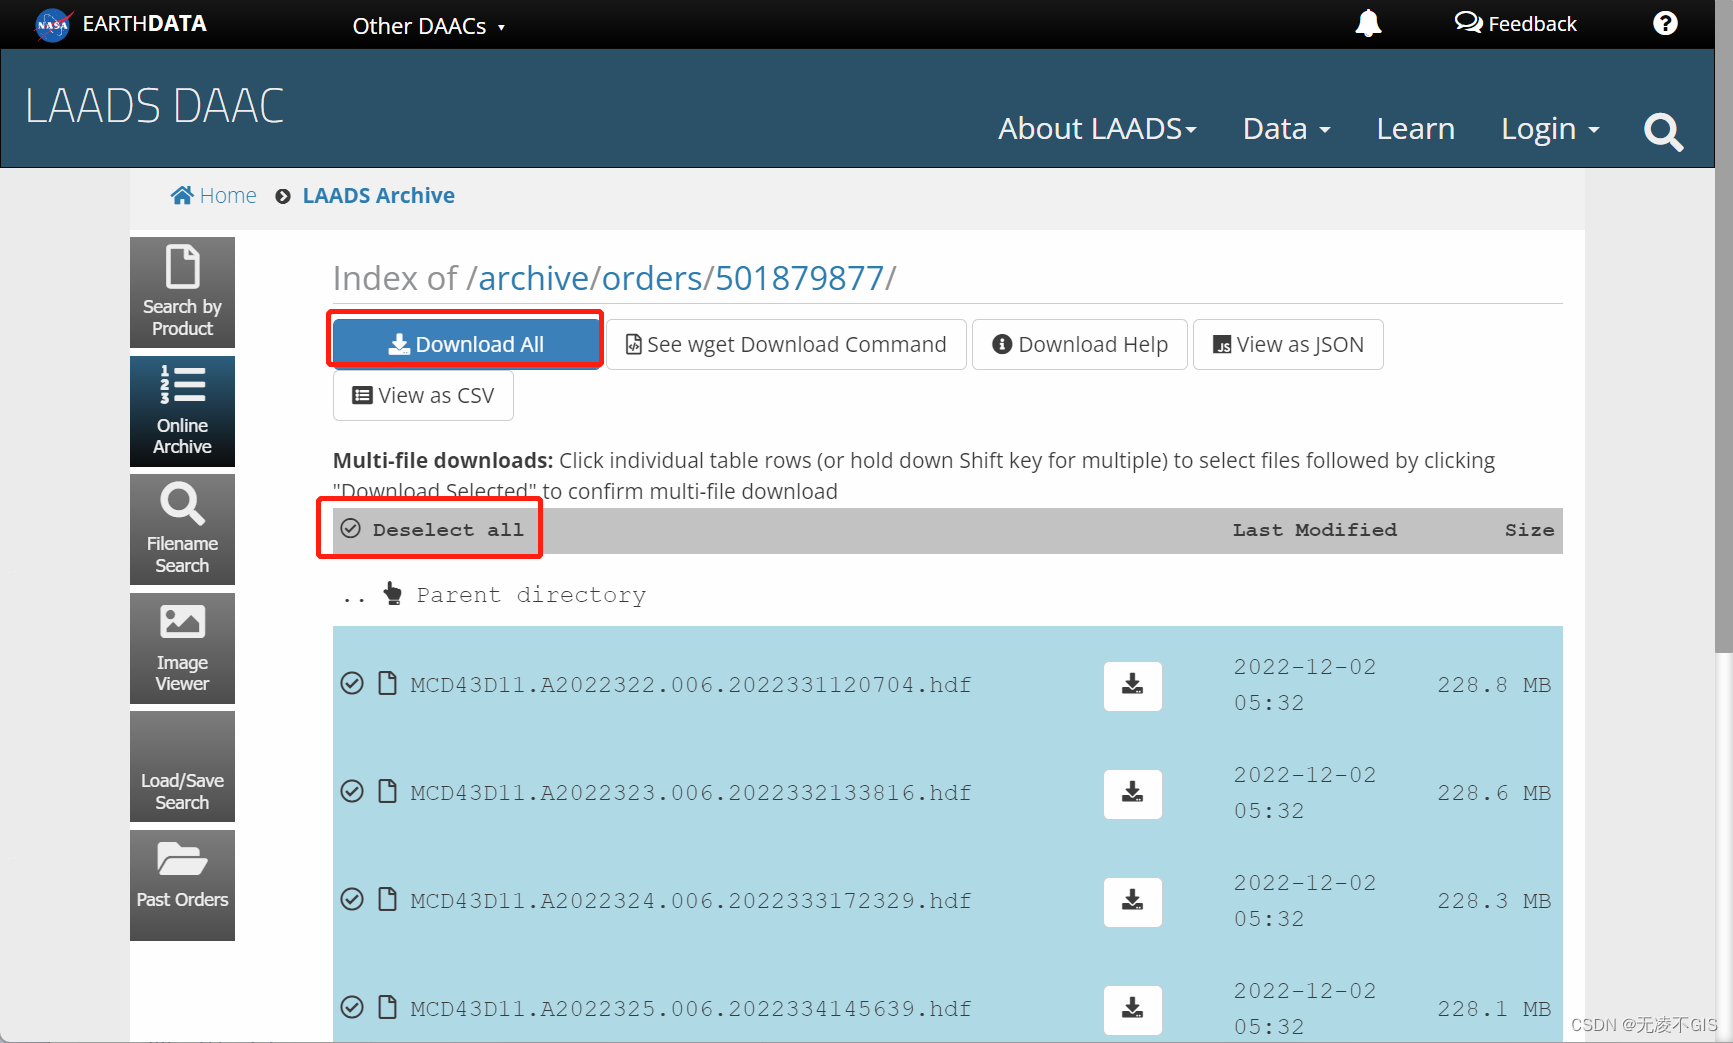The height and width of the screenshot is (1043, 1733).
Task: Sort by Size column header
Action: pos(1529,530)
